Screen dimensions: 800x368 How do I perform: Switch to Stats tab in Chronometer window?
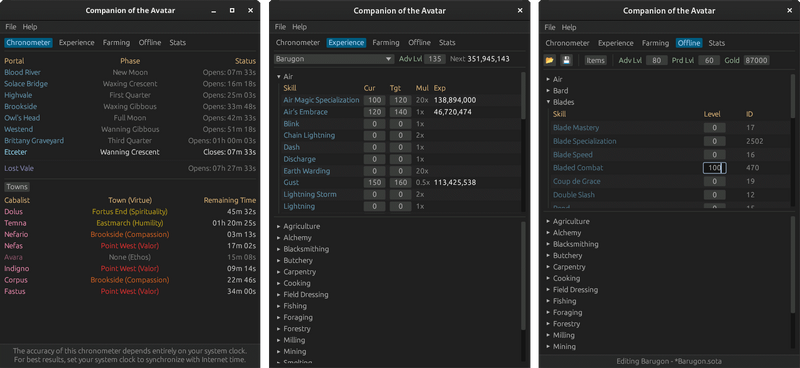point(178,42)
